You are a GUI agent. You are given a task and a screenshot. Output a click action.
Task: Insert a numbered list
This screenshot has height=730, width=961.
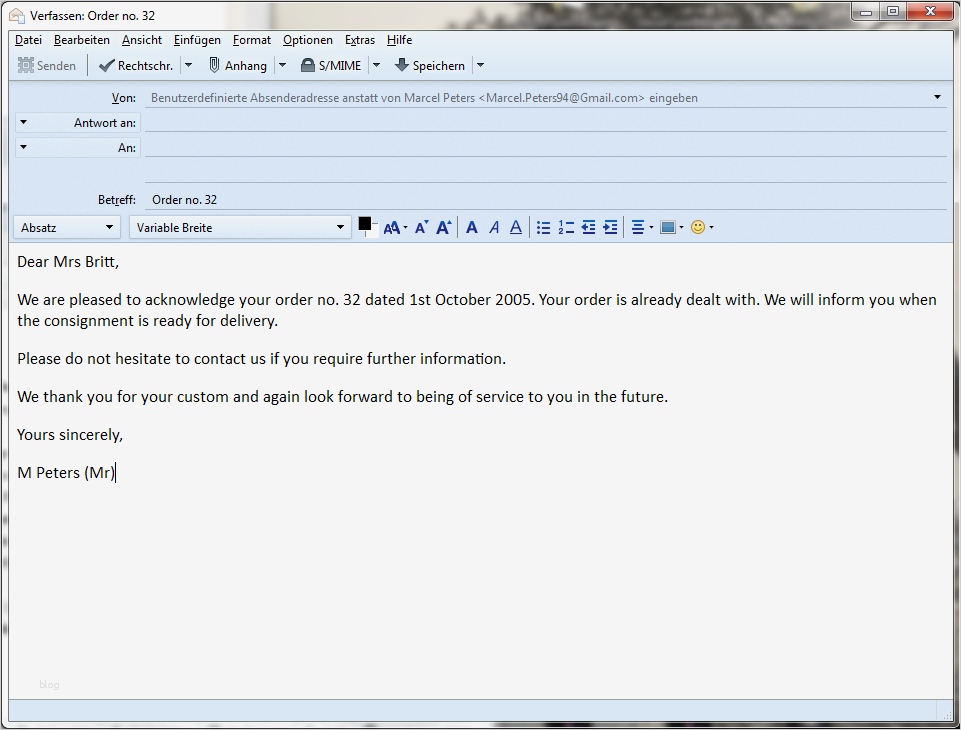(x=566, y=227)
